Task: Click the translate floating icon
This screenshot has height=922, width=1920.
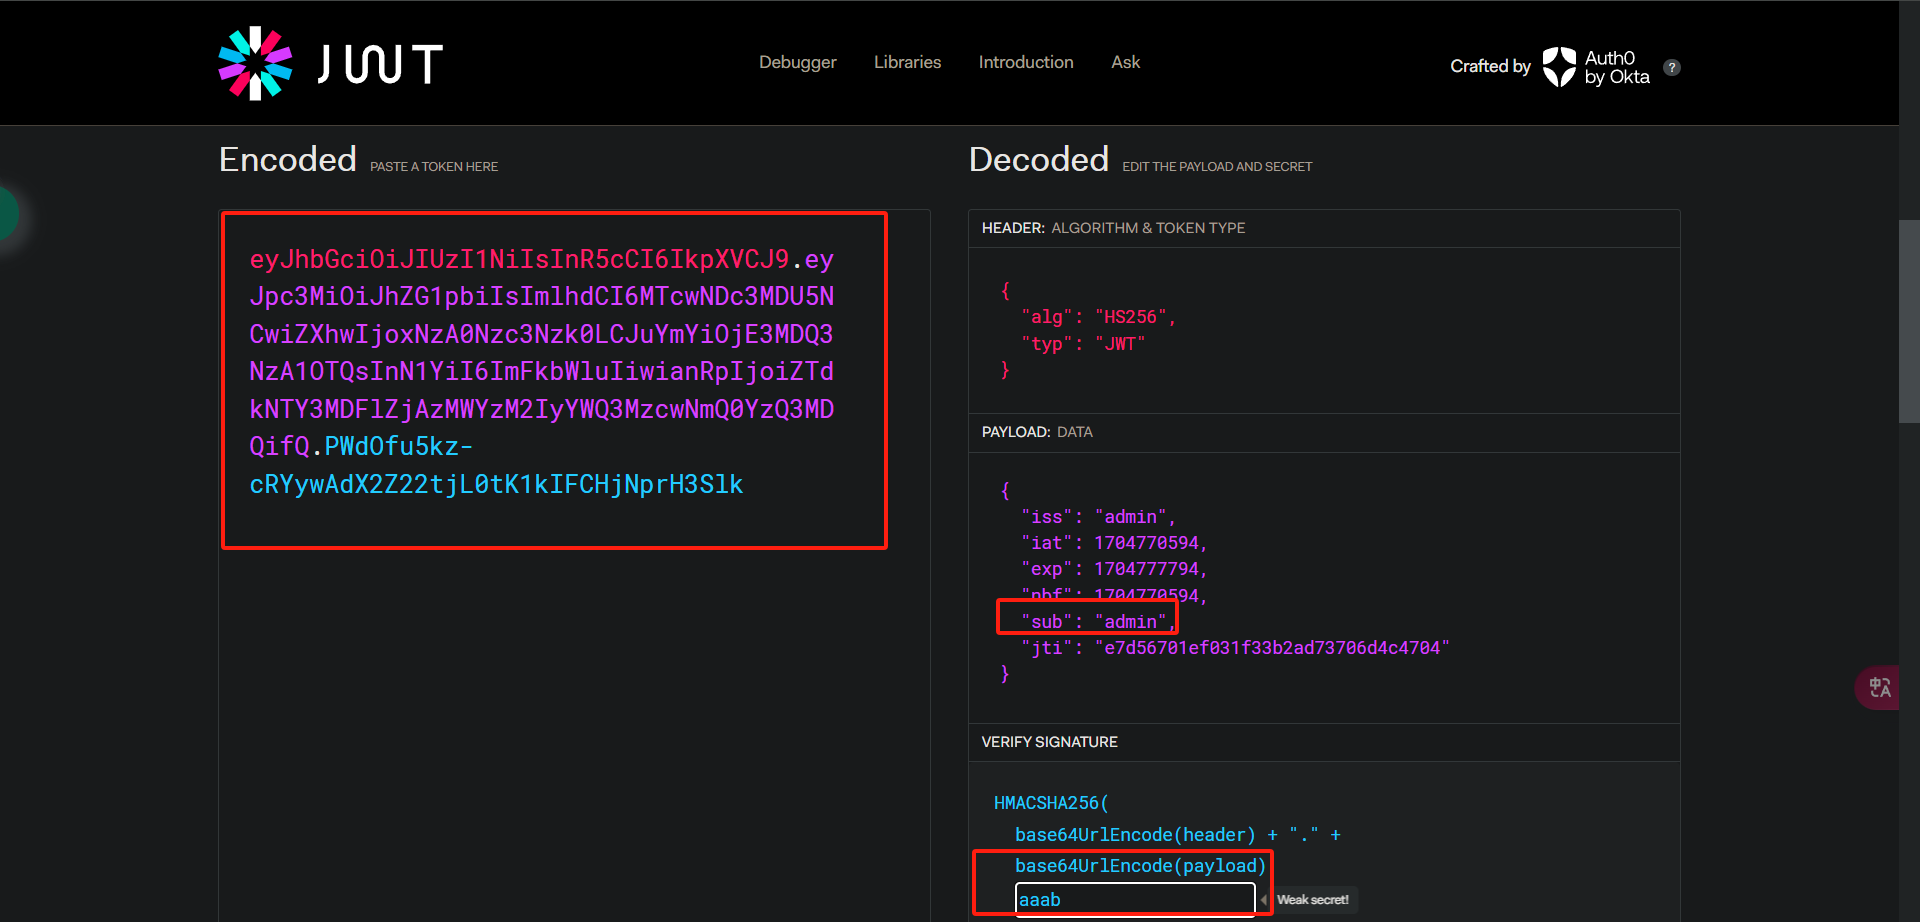Action: click(x=1879, y=688)
